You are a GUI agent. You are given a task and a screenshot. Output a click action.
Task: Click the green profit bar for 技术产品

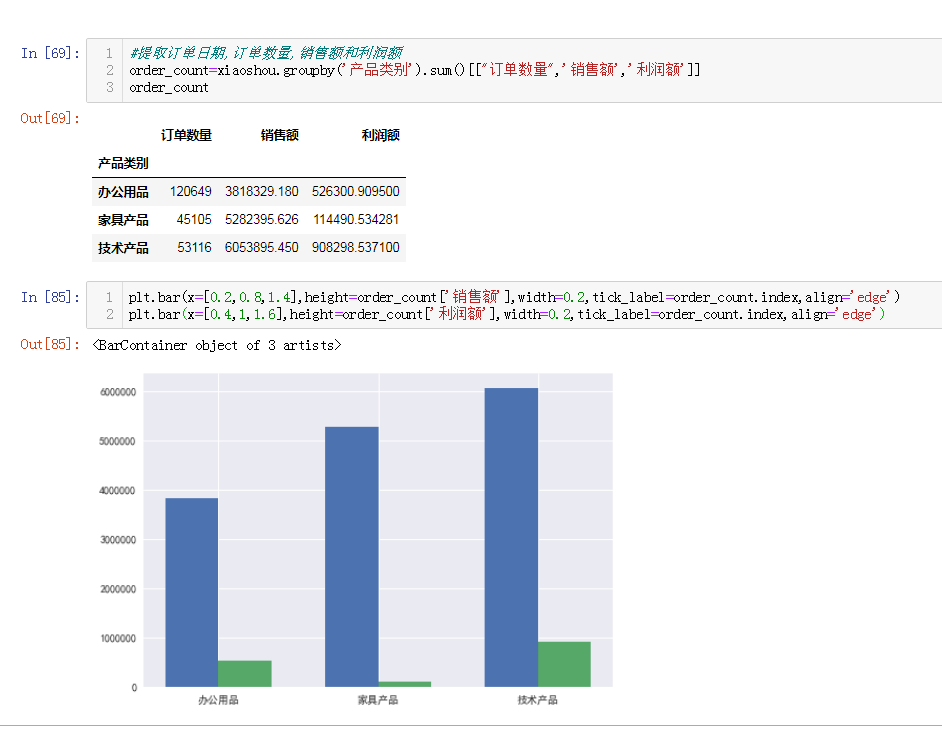(x=564, y=664)
